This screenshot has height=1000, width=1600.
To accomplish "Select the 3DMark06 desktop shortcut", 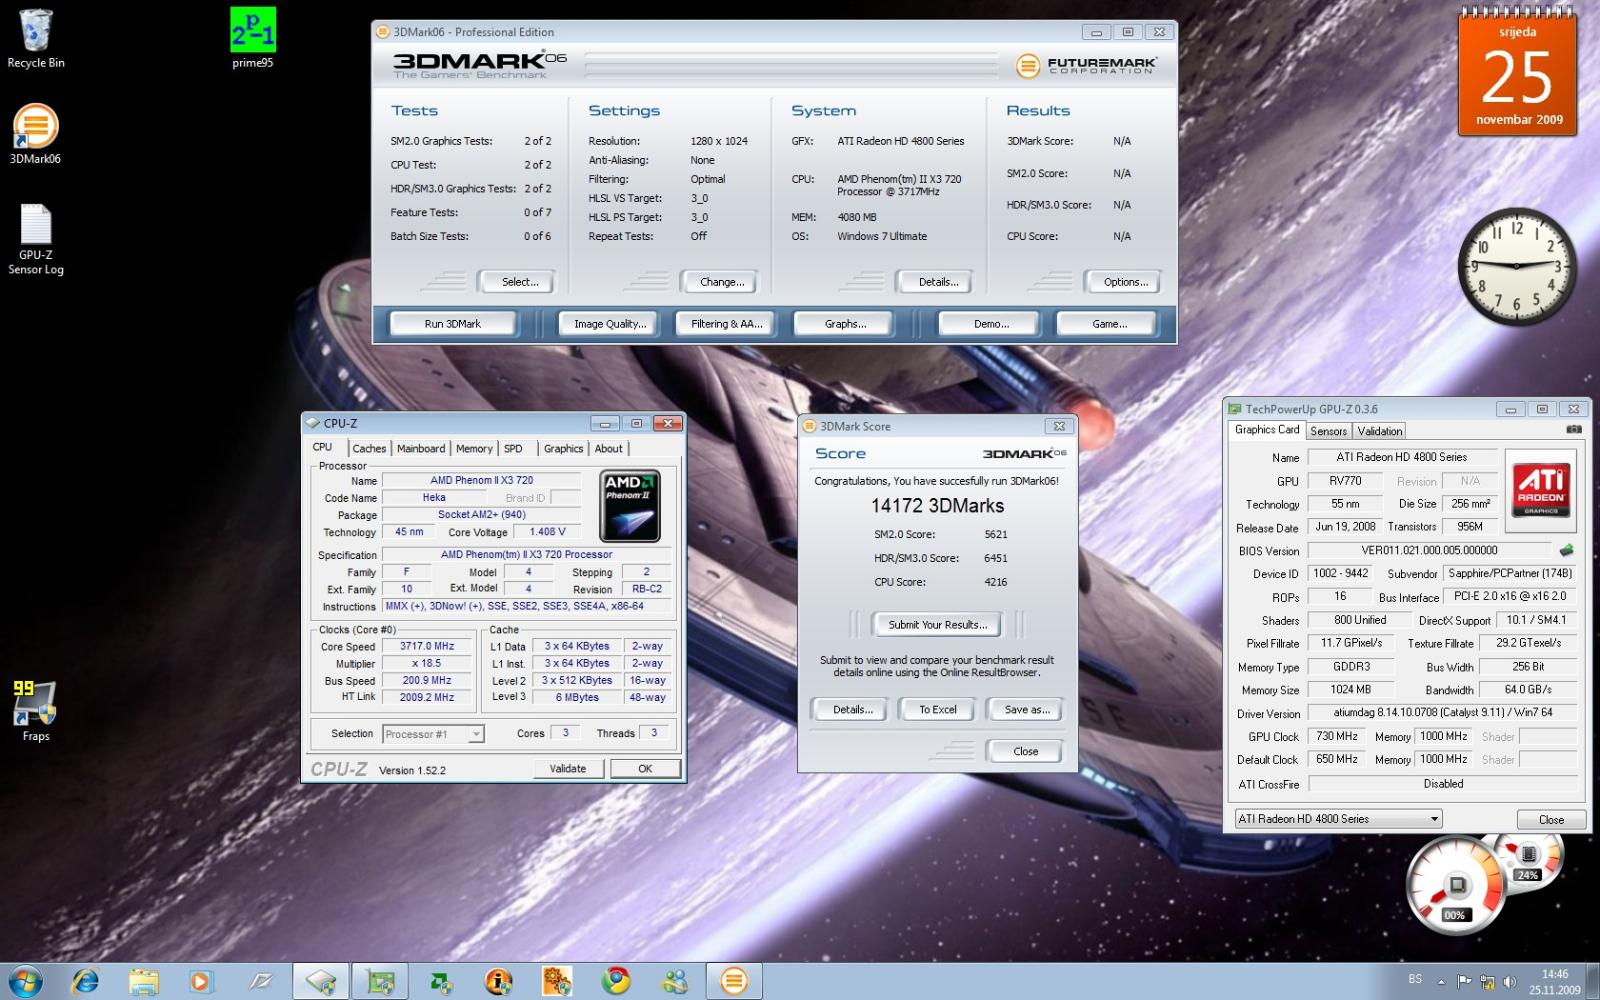I will click(35, 135).
